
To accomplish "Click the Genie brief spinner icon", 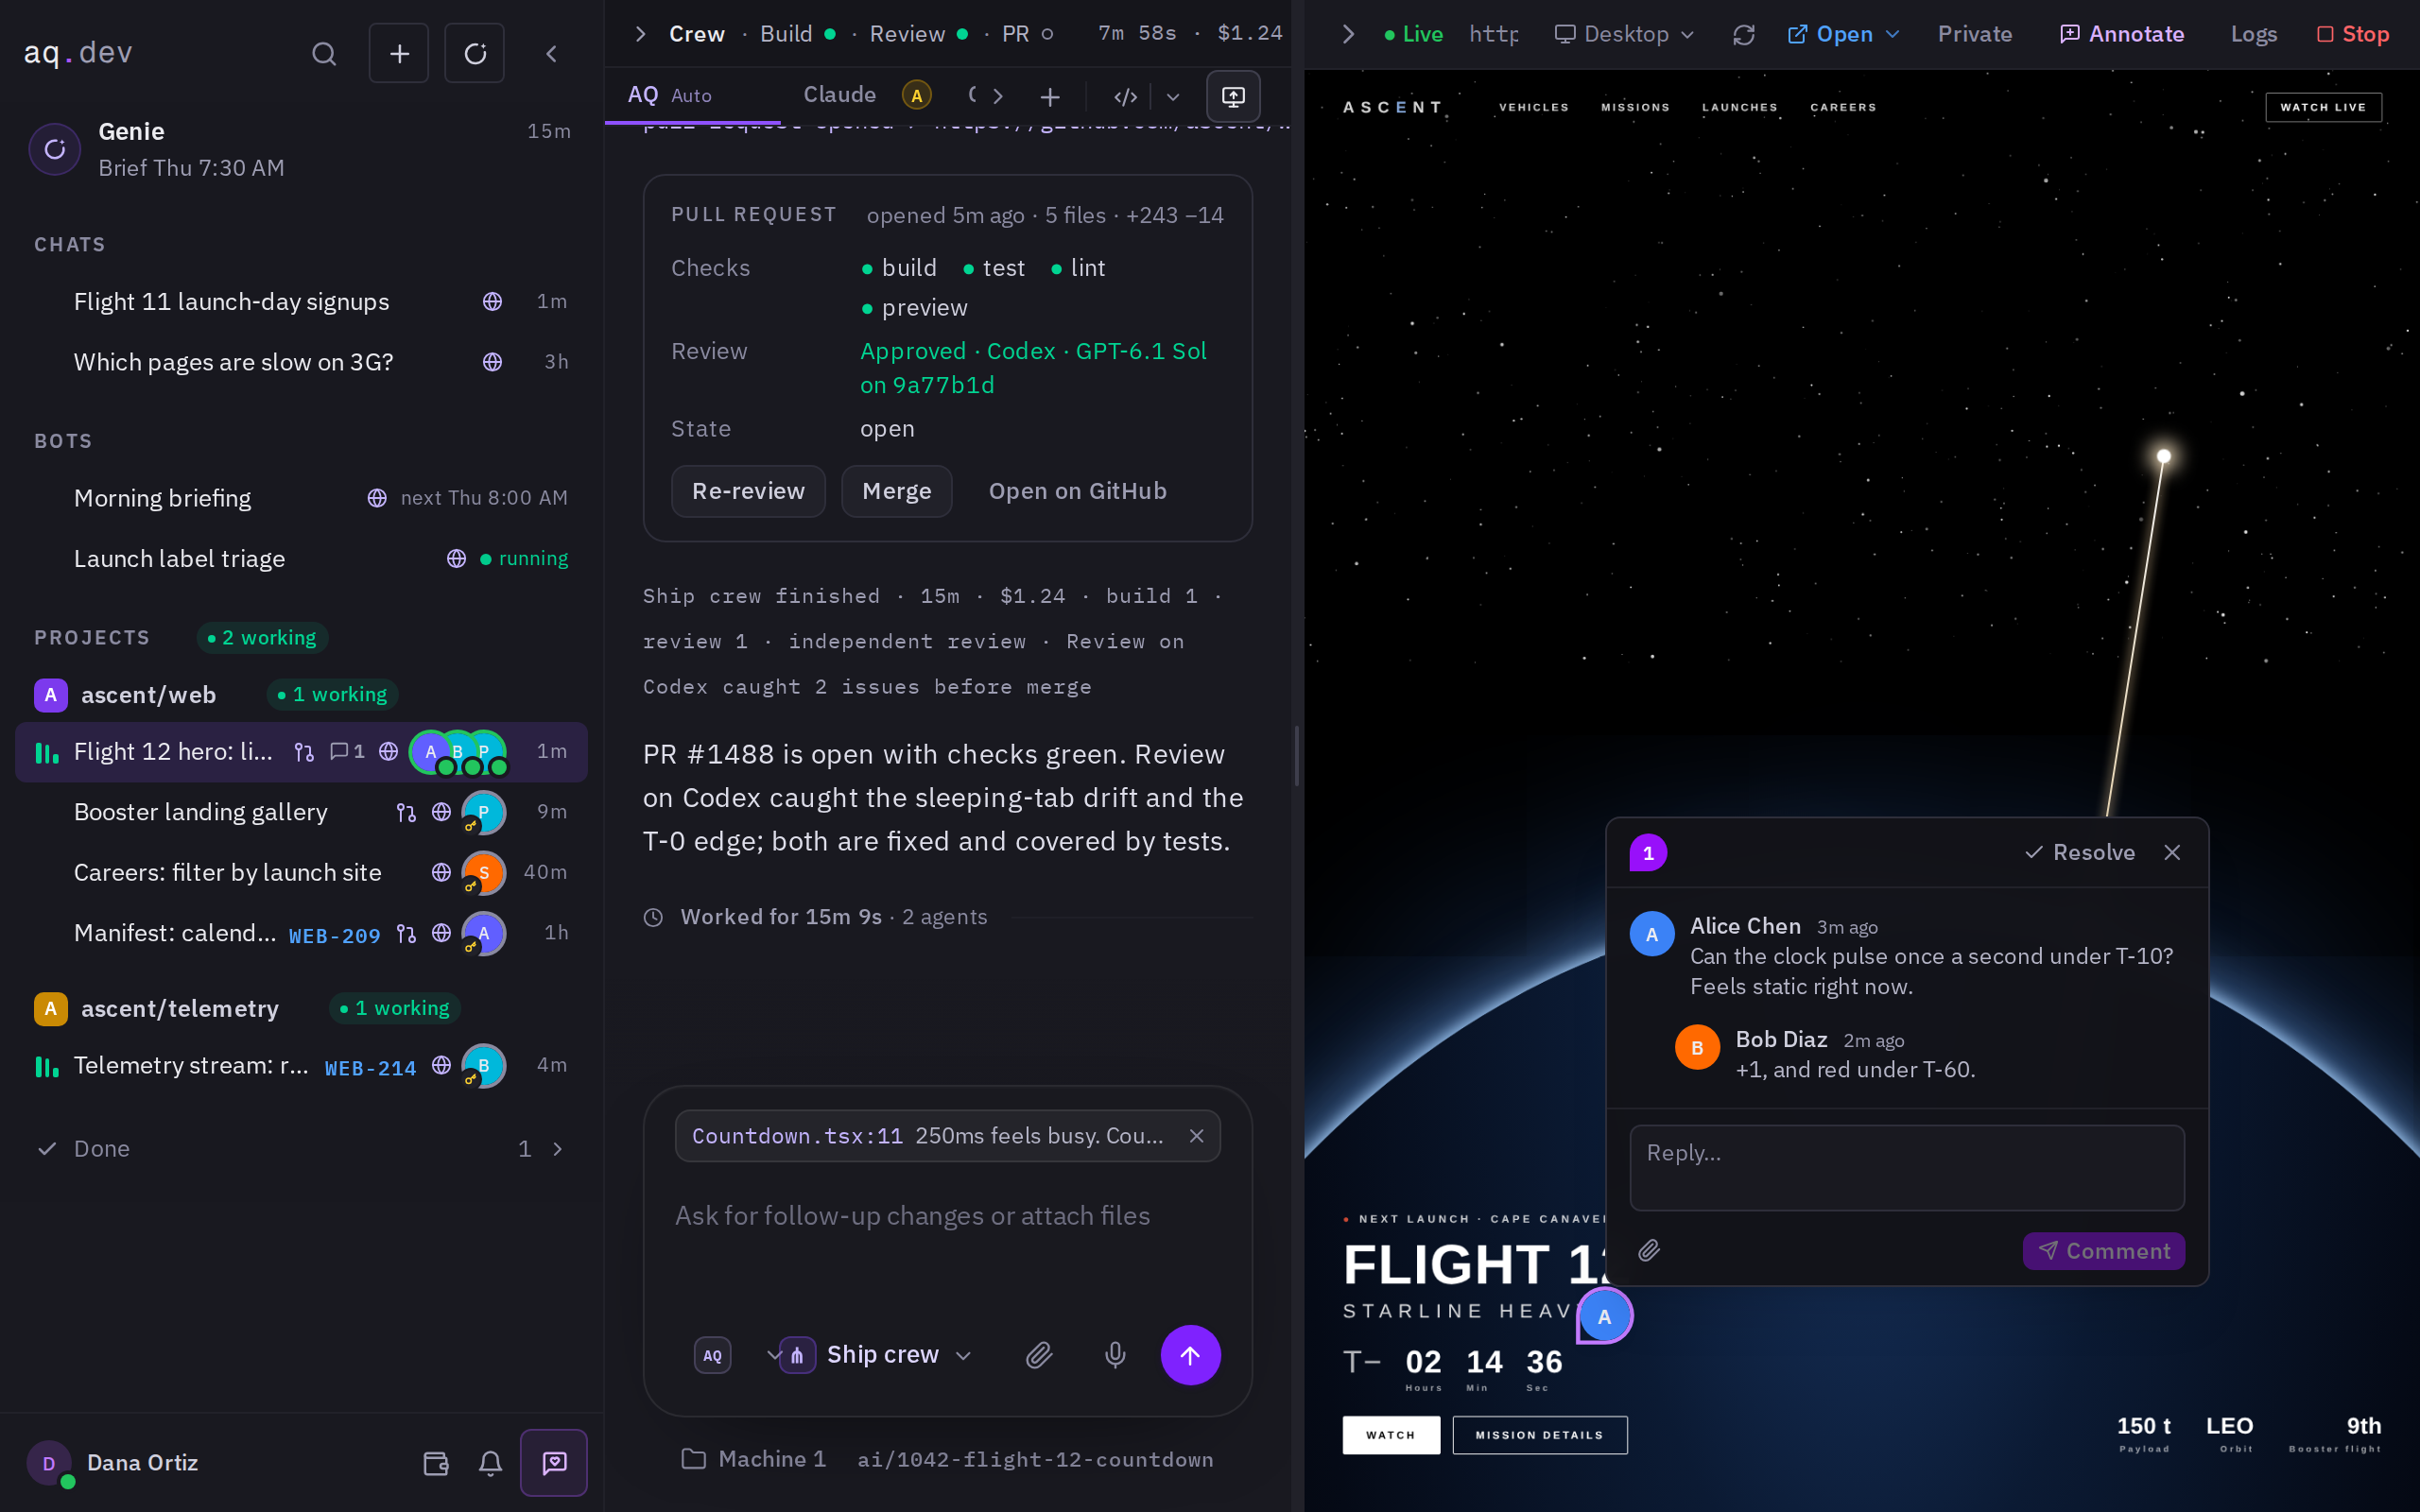I will coord(55,149).
